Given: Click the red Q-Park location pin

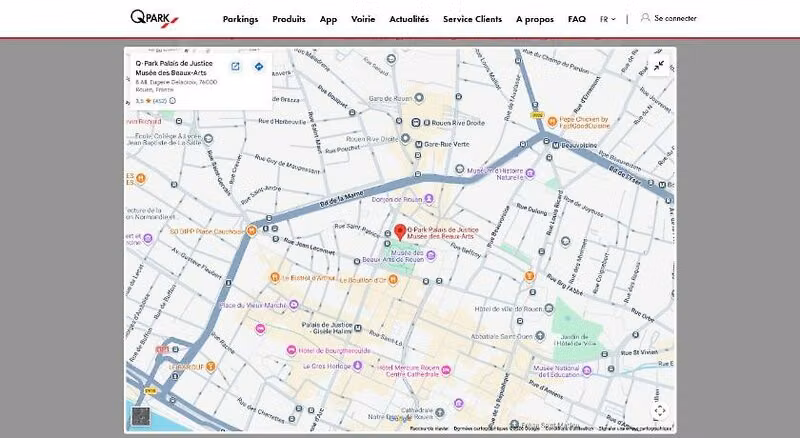Looking at the screenshot, I should pyautogui.click(x=400, y=232).
